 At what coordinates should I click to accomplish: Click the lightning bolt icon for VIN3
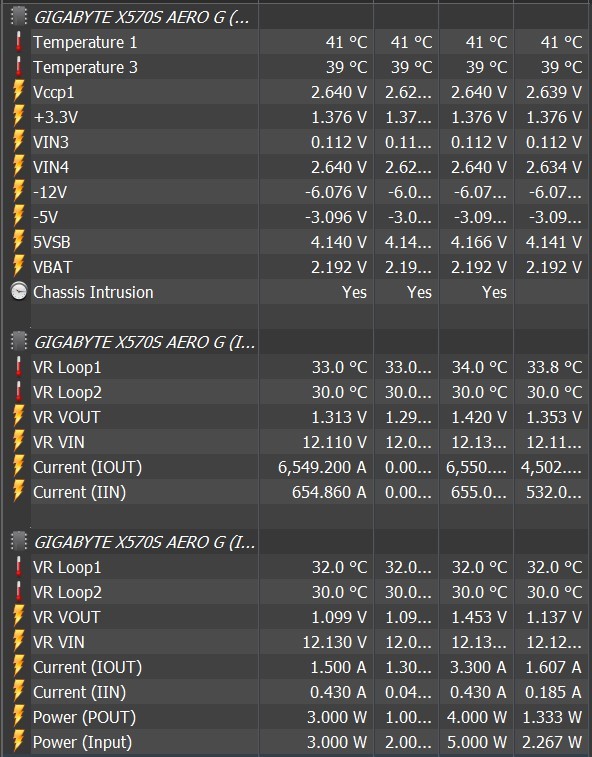point(18,142)
